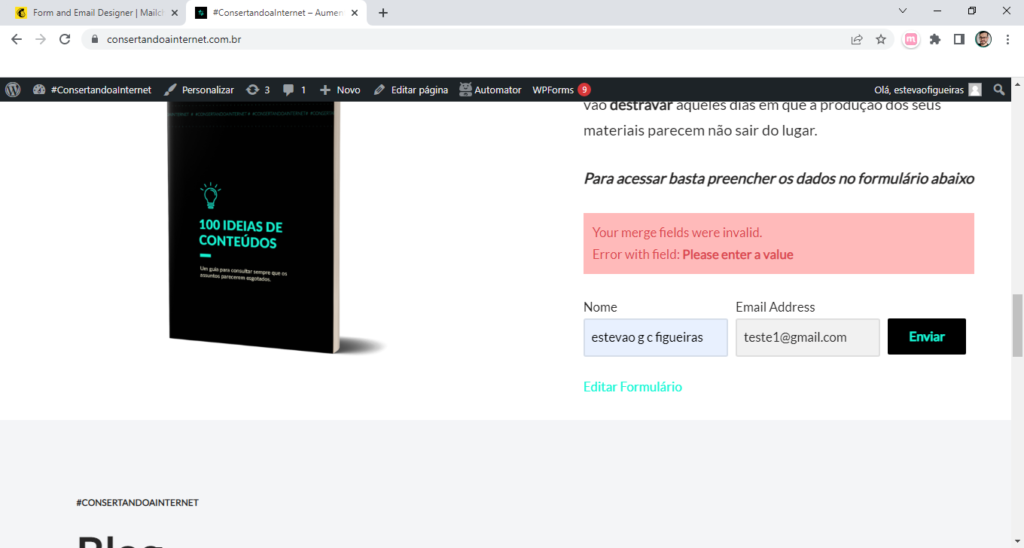
Task: Open Personalizar customizer
Action: [x=199, y=89]
